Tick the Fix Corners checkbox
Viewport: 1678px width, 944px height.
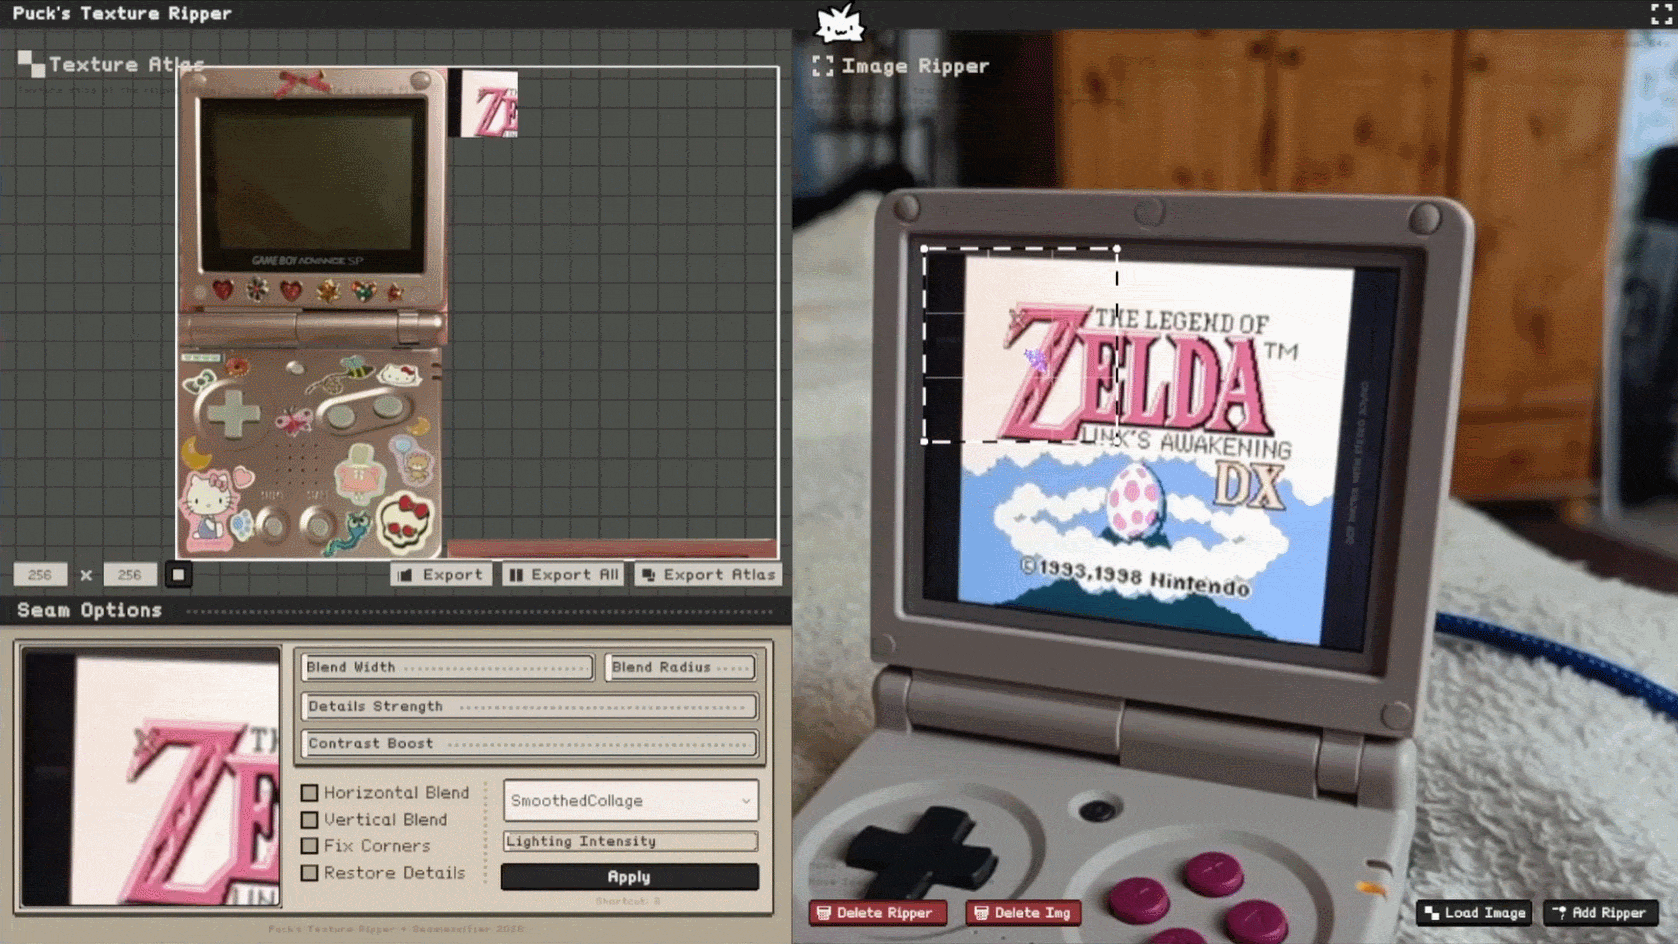click(x=310, y=846)
